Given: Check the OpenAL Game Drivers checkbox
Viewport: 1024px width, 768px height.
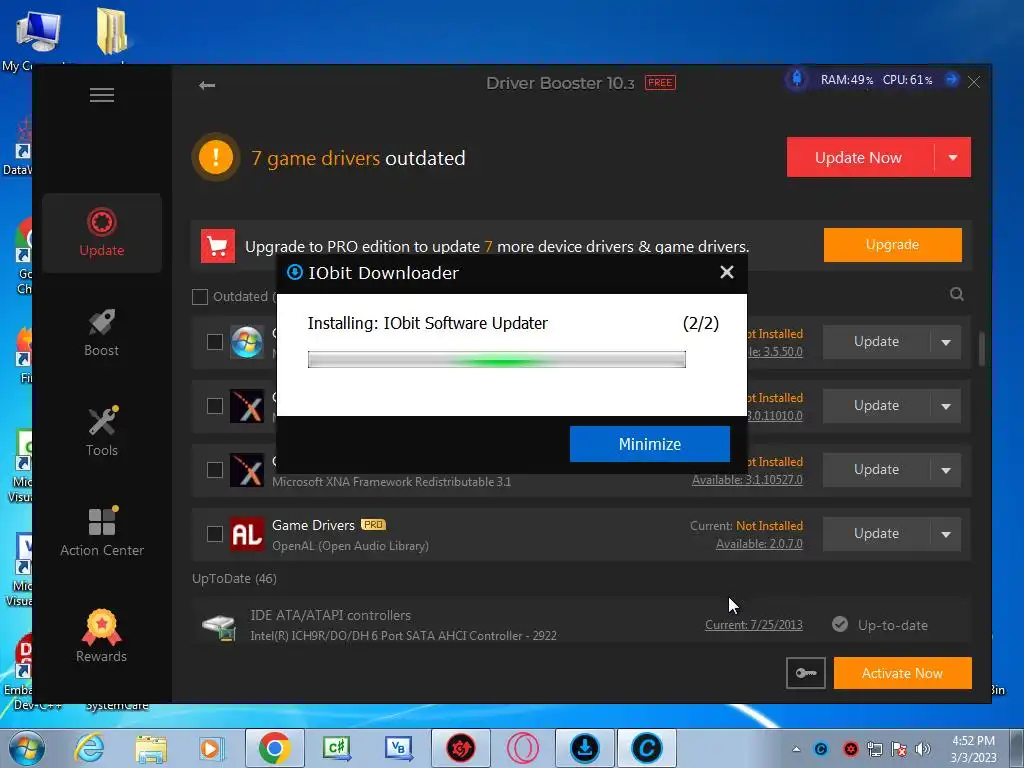Looking at the screenshot, I should 215,534.
